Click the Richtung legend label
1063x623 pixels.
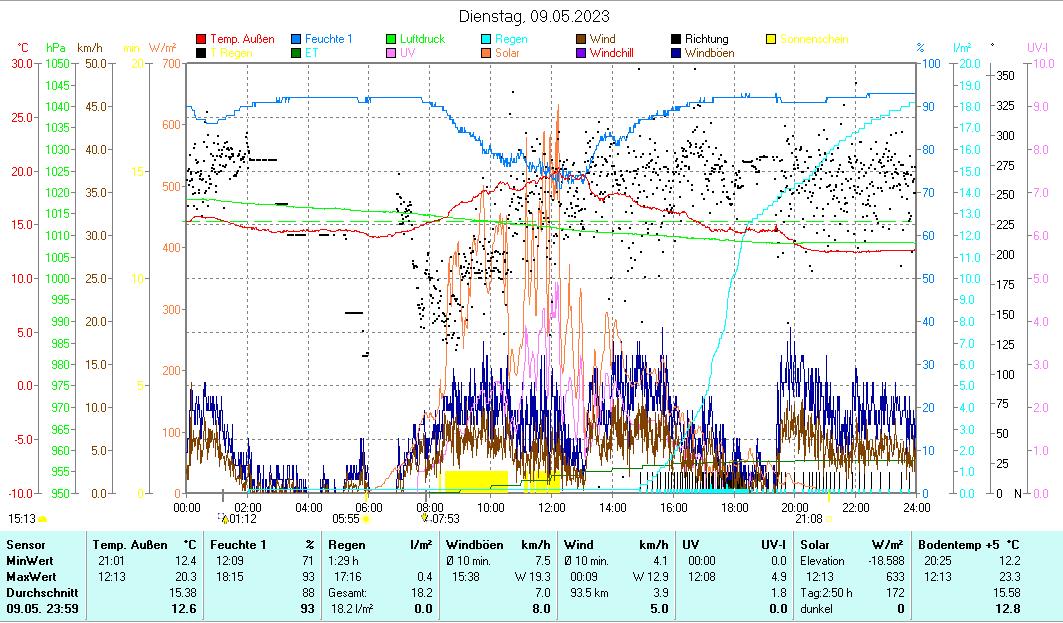[705, 39]
